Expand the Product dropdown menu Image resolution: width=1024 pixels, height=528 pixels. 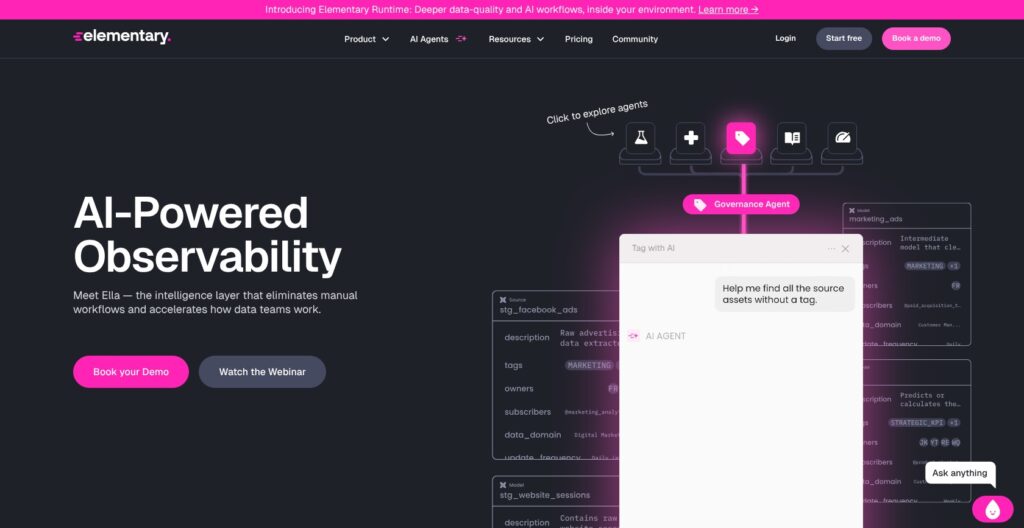coord(366,39)
